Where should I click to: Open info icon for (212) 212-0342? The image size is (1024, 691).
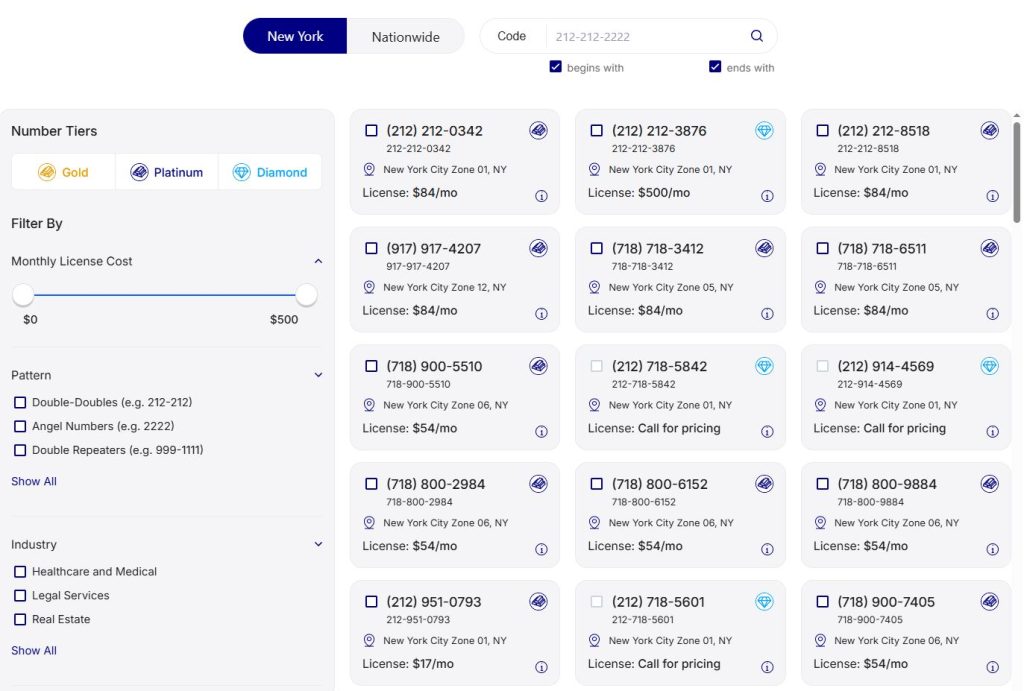click(541, 196)
